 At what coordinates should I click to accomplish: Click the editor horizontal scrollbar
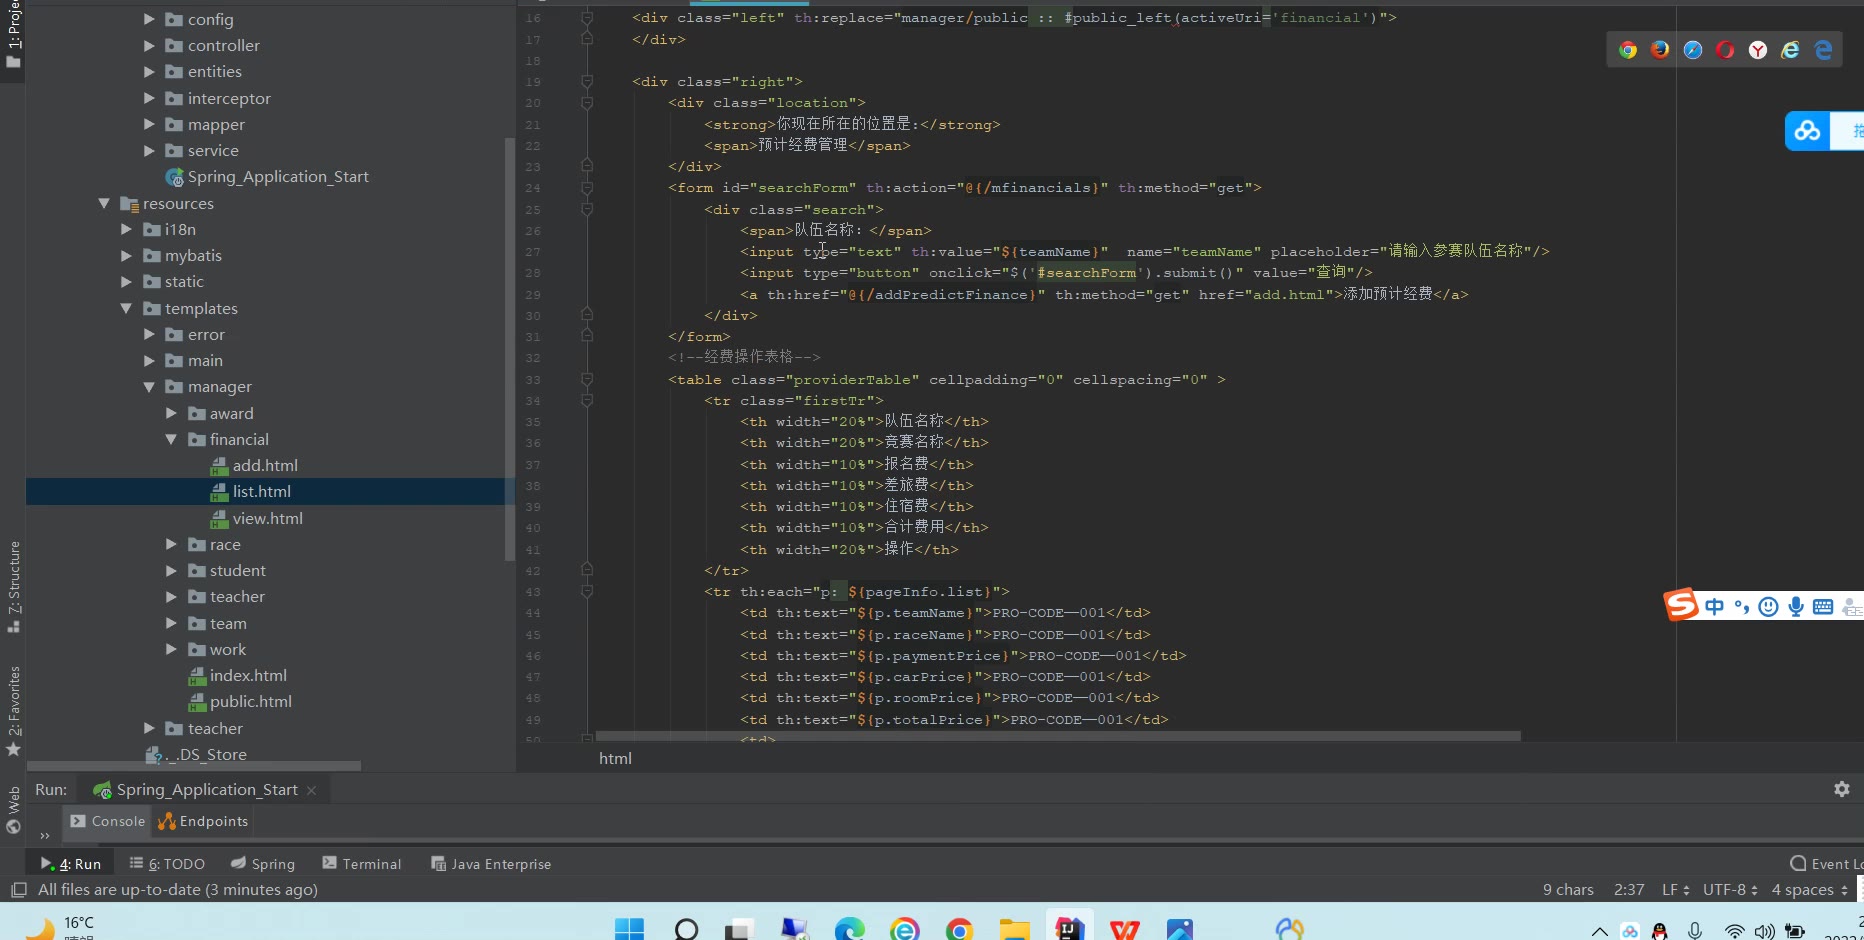[1058, 736]
